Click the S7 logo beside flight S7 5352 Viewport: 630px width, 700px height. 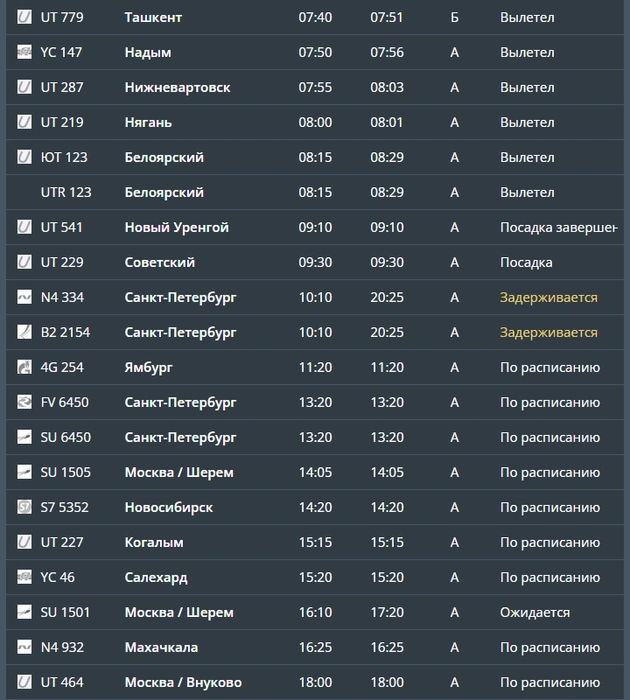pos(24,507)
